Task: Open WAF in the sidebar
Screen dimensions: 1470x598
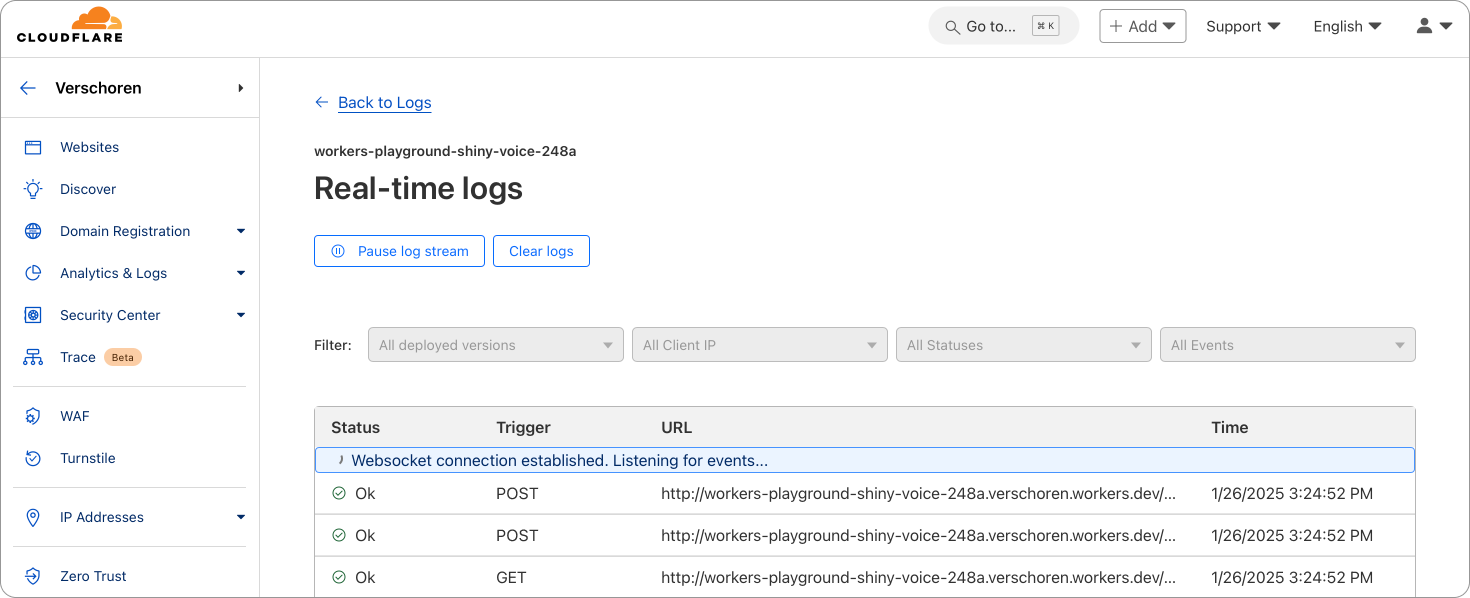Action: (75, 416)
